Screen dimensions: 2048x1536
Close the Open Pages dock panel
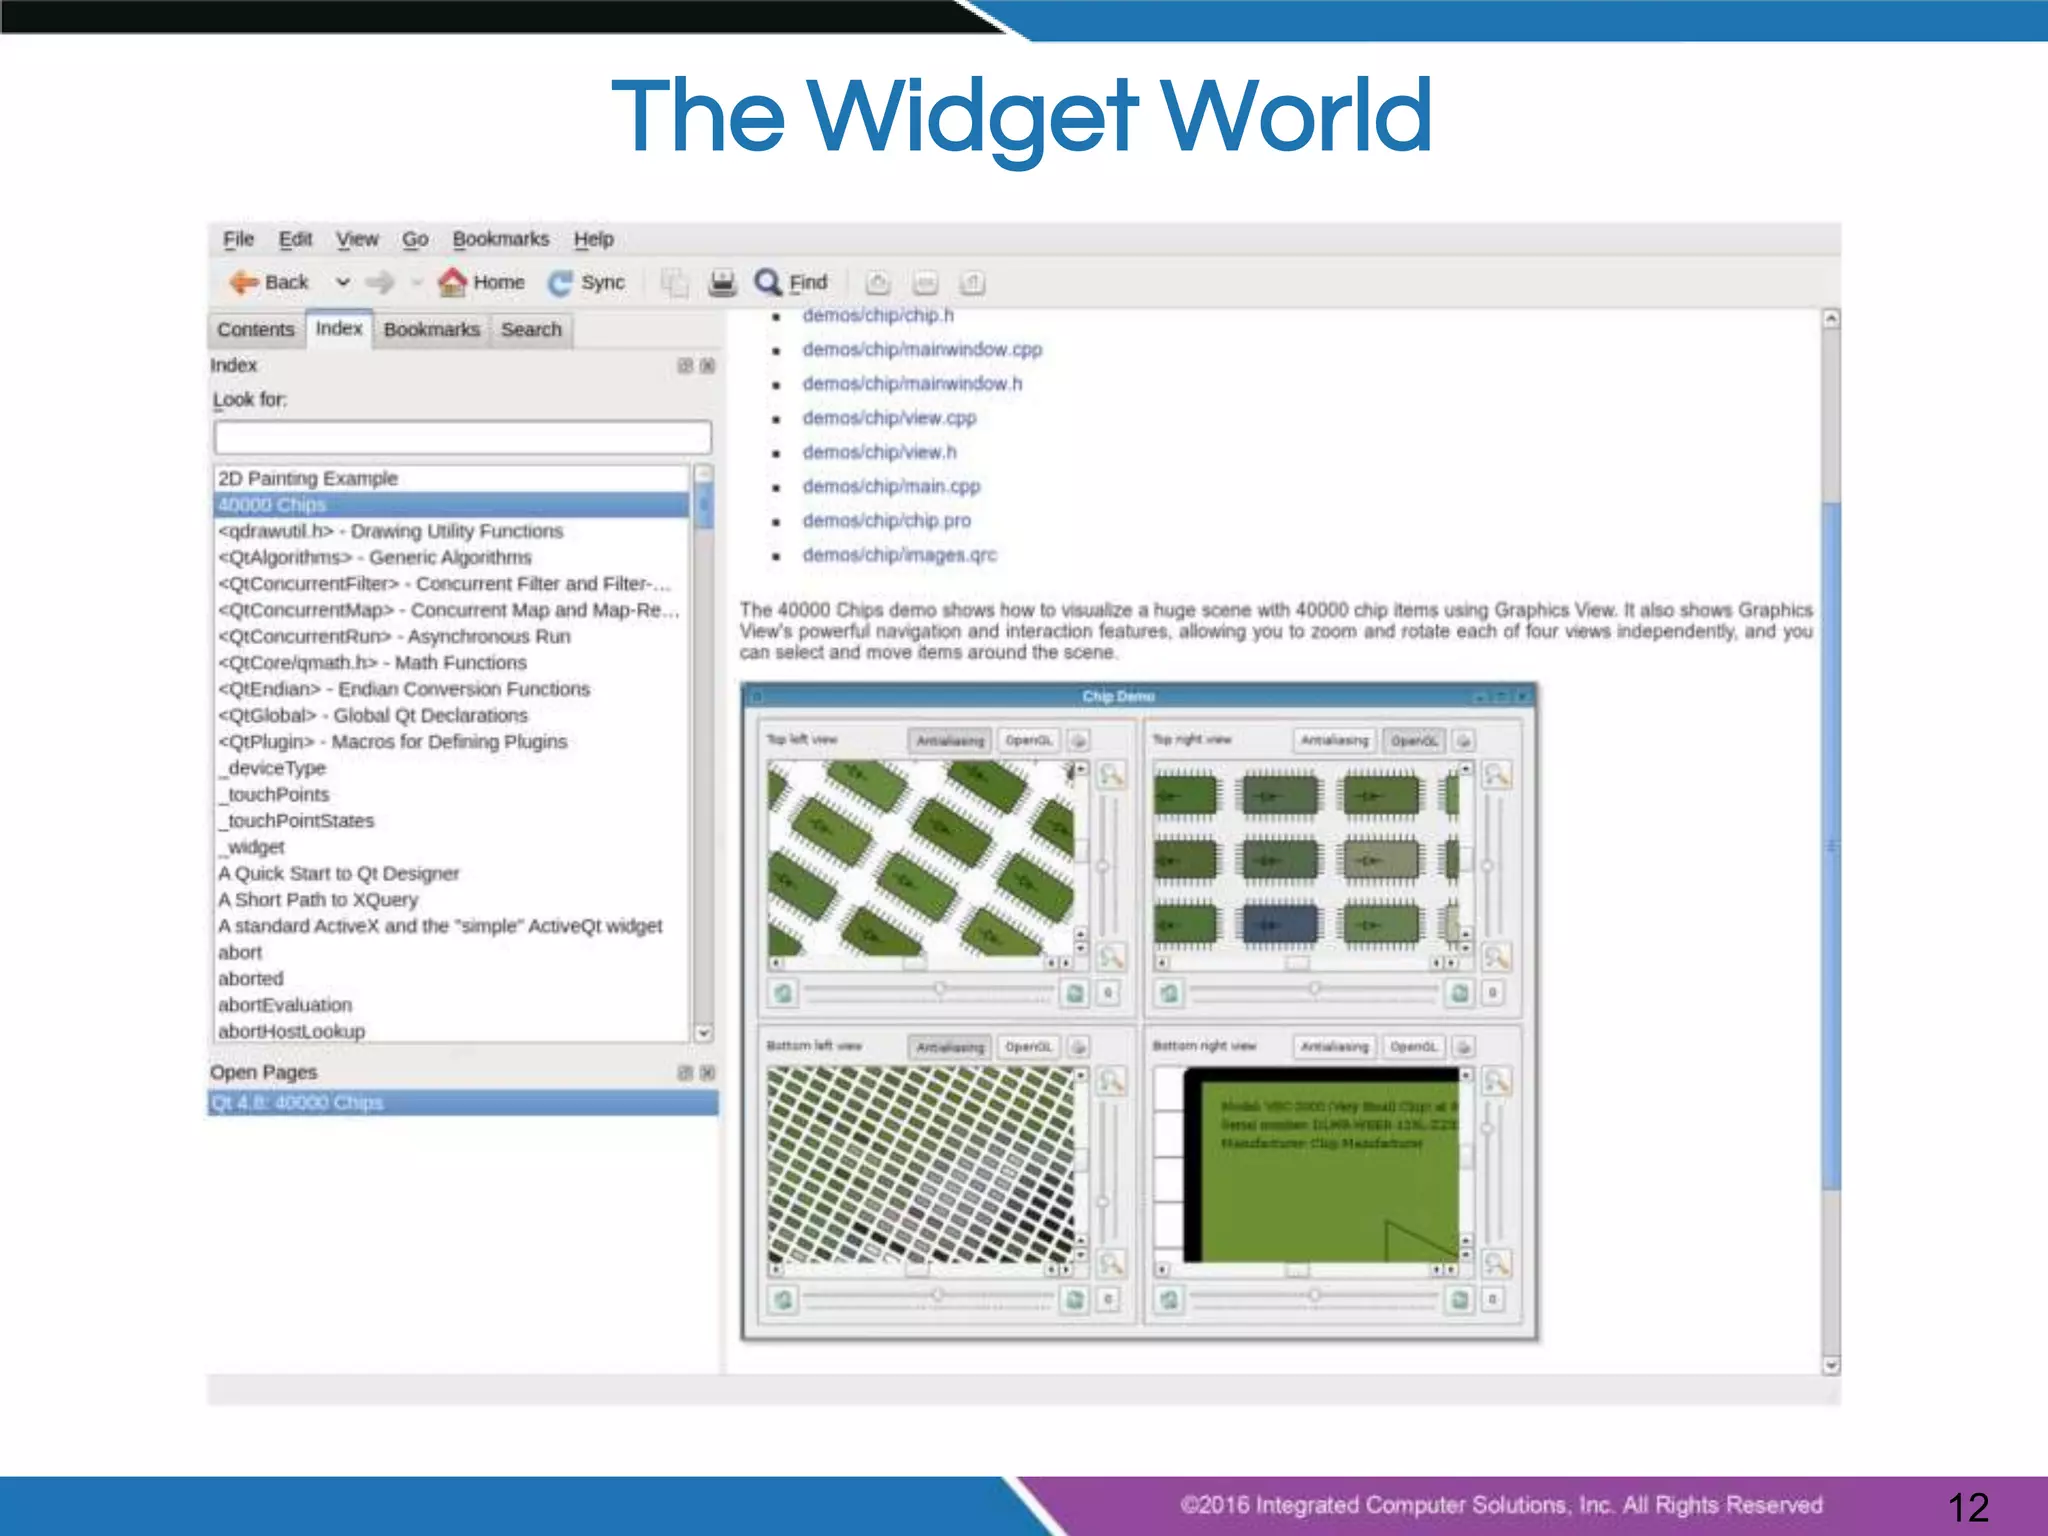[x=707, y=1073]
